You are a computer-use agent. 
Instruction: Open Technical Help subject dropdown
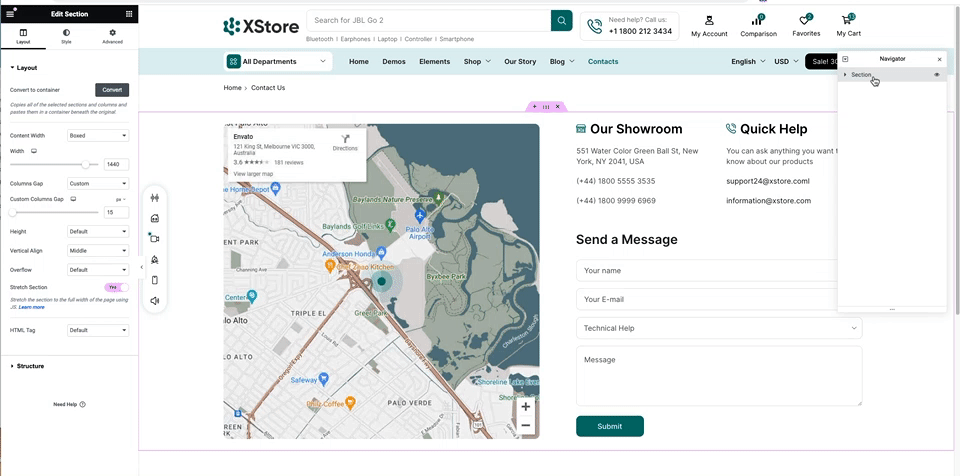[x=719, y=328]
